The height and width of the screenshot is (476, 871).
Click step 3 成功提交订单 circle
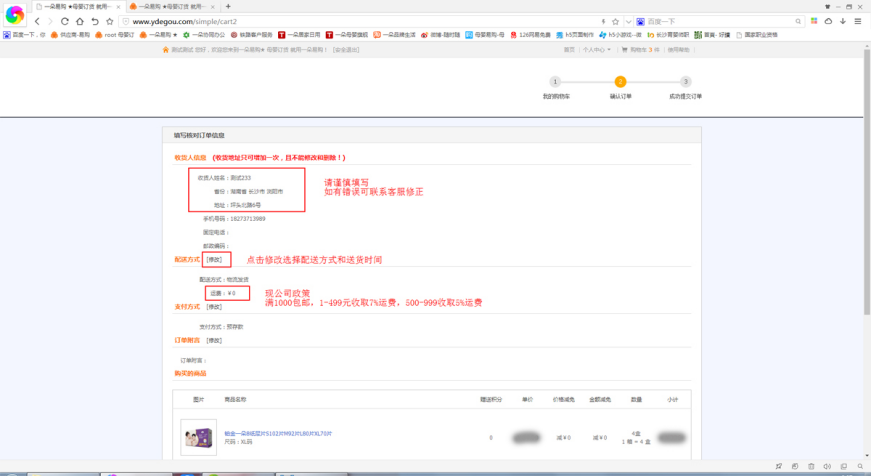pos(685,82)
